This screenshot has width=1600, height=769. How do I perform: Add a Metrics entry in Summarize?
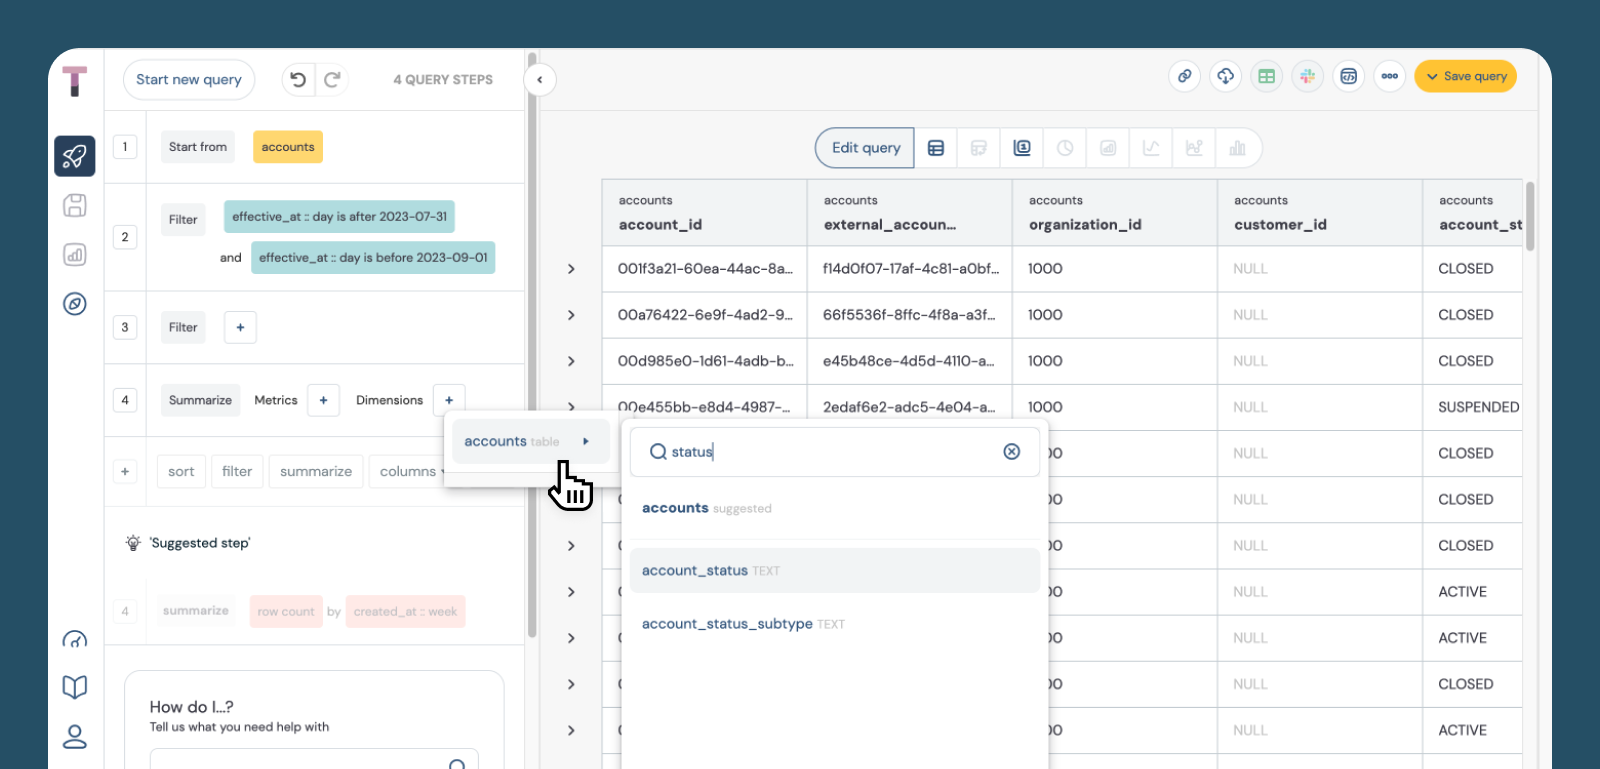click(x=323, y=400)
